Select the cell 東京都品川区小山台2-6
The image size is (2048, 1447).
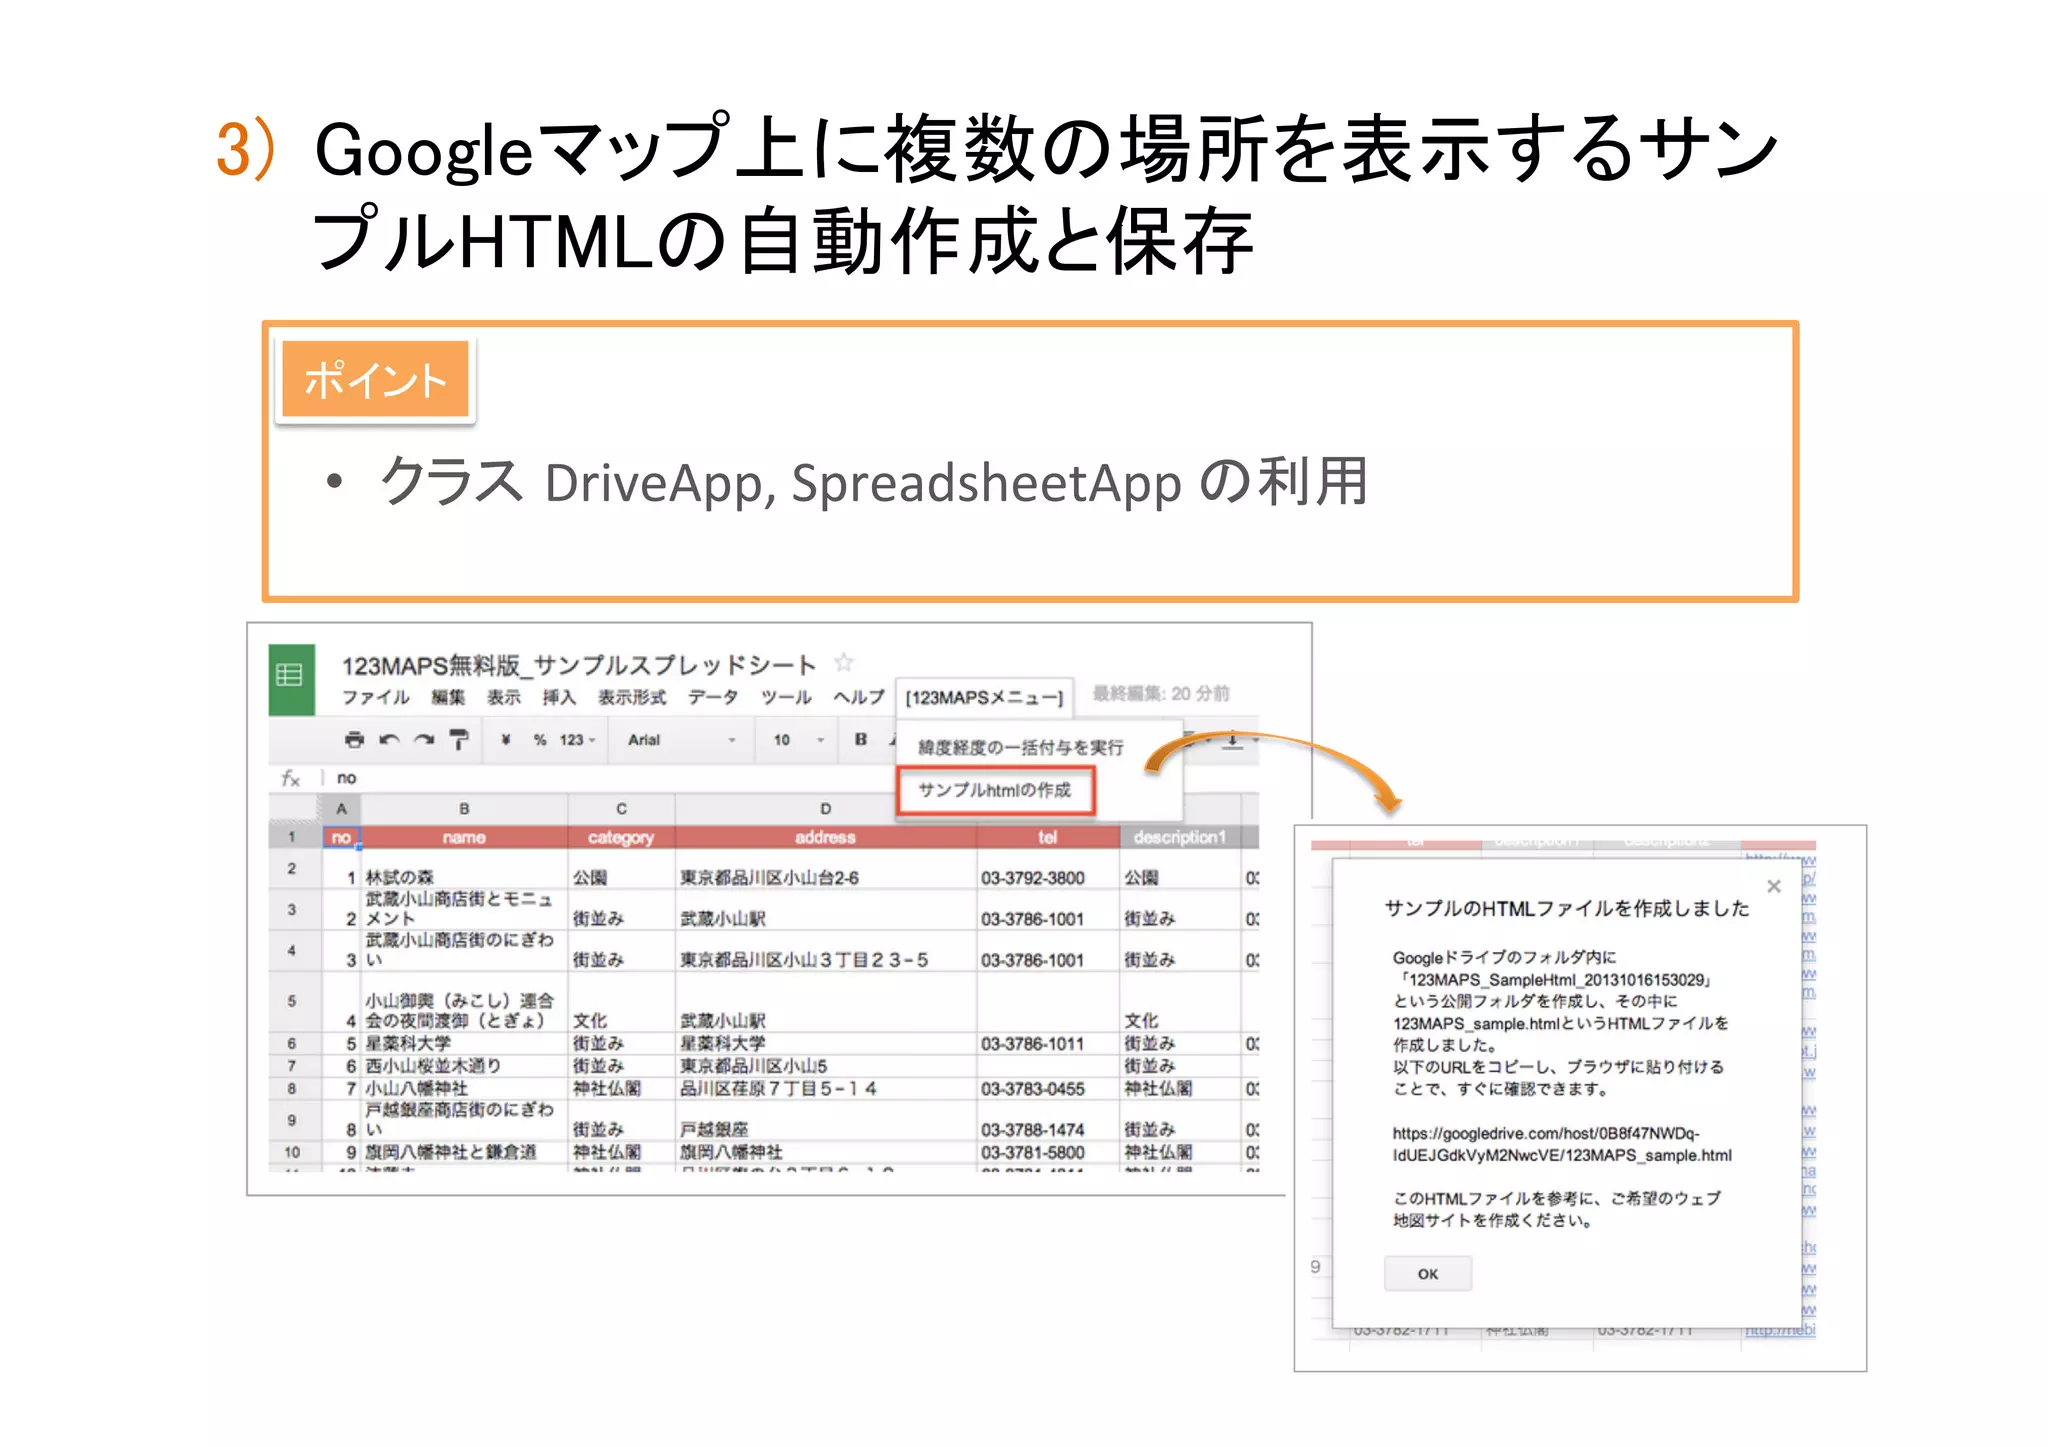tap(825, 869)
